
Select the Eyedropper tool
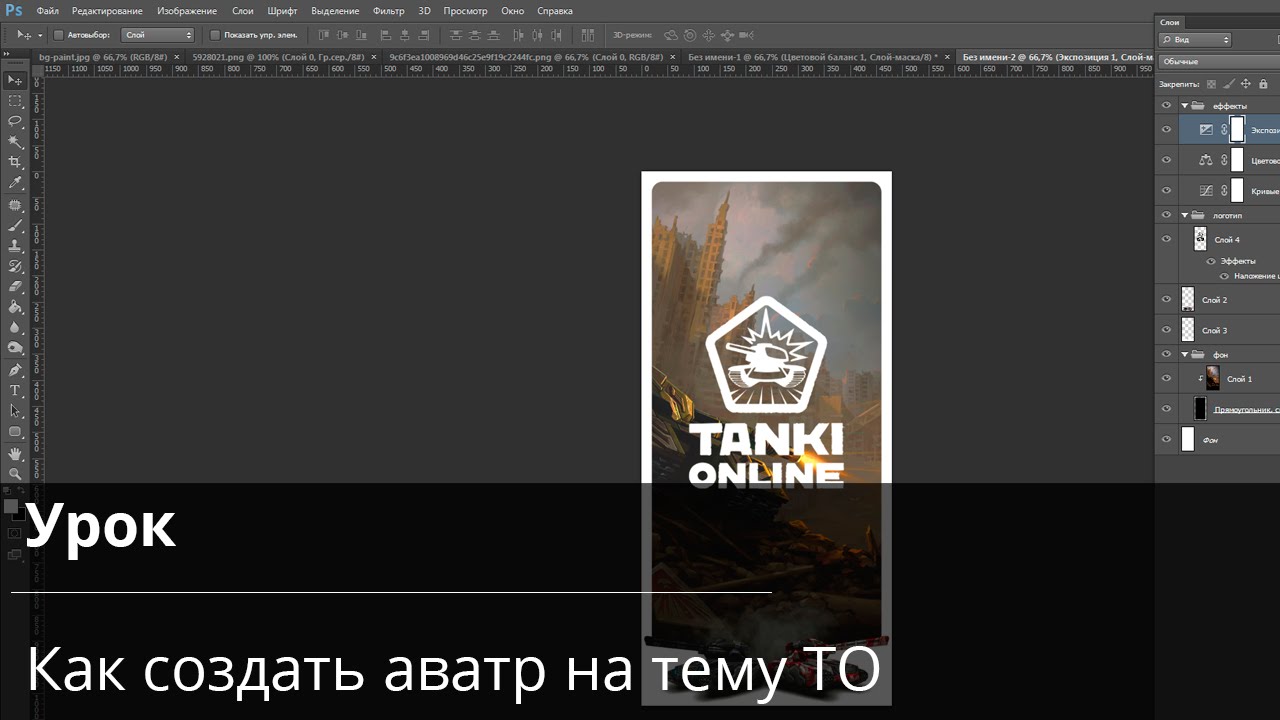click(x=15, y=183)
